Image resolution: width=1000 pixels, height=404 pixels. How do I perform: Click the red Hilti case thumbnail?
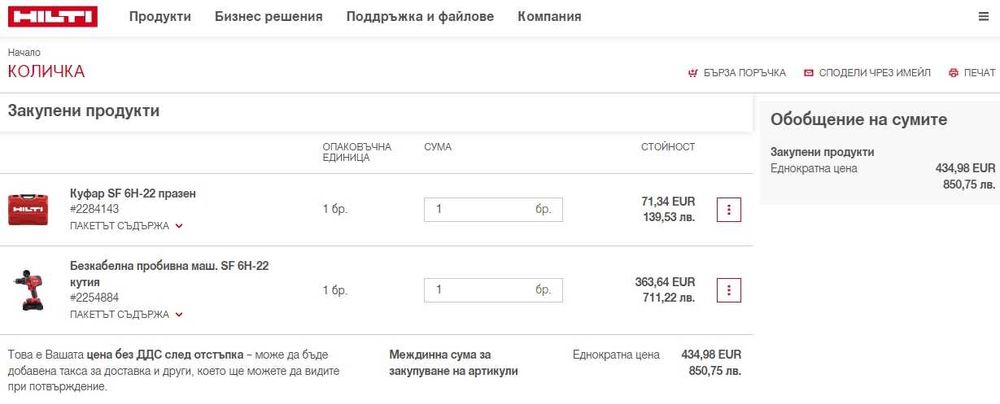[x=28, y=209]
